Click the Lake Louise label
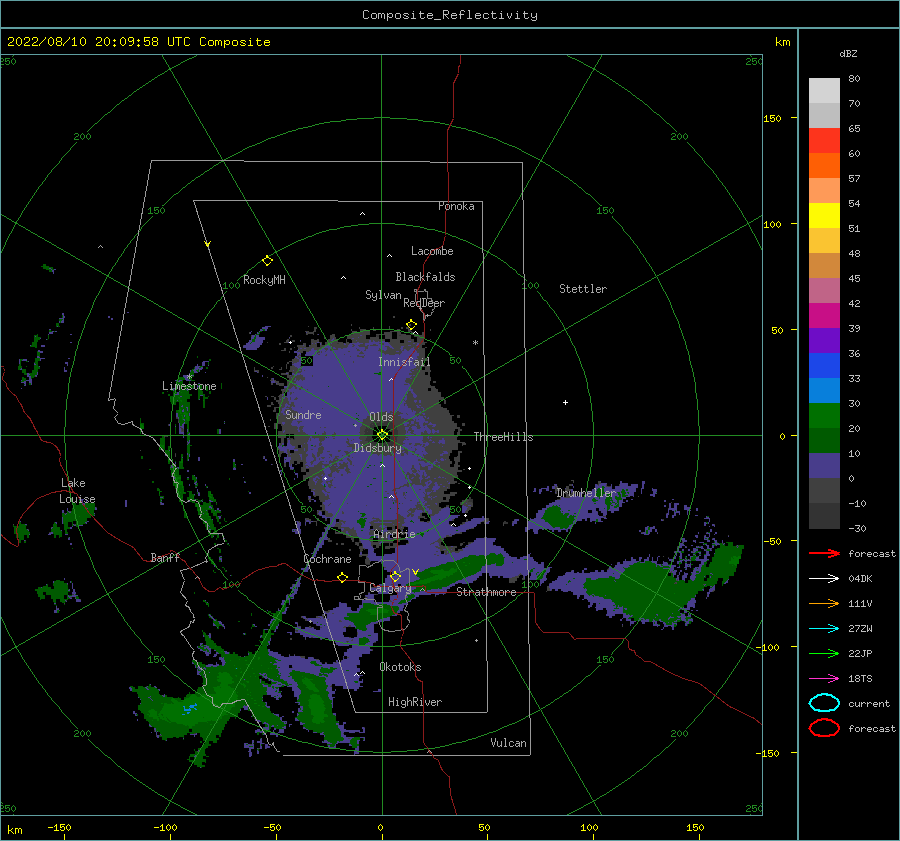The width and height of the screenshot is (900, 841). (x=77, y=491)
